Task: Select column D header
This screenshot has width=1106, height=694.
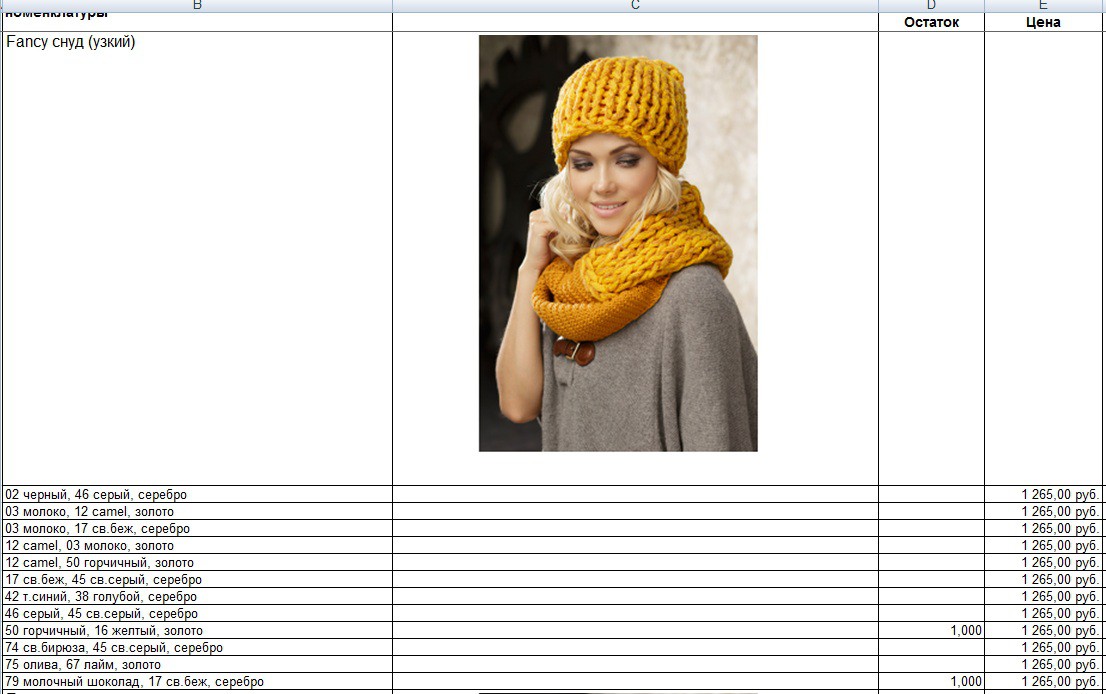Action: pyautogui.click(x=931, y=6)
